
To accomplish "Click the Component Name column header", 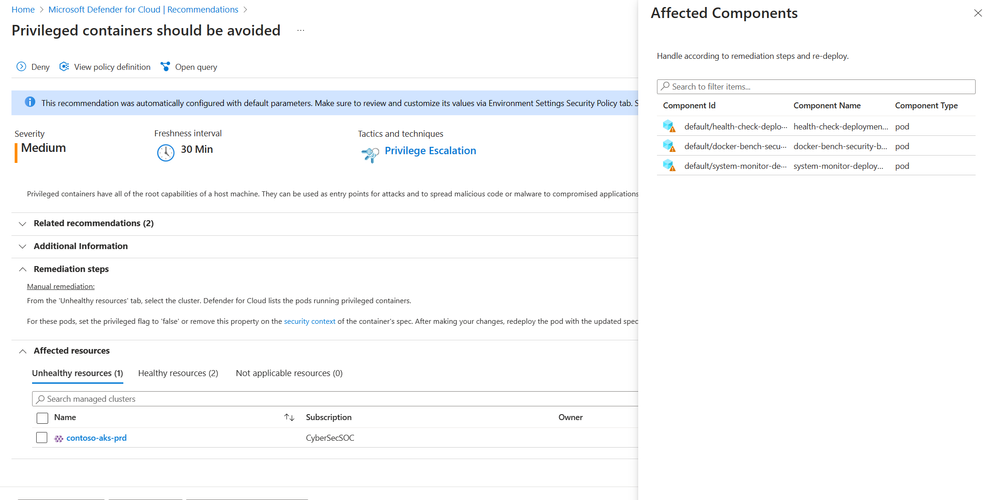I will 827,106.
